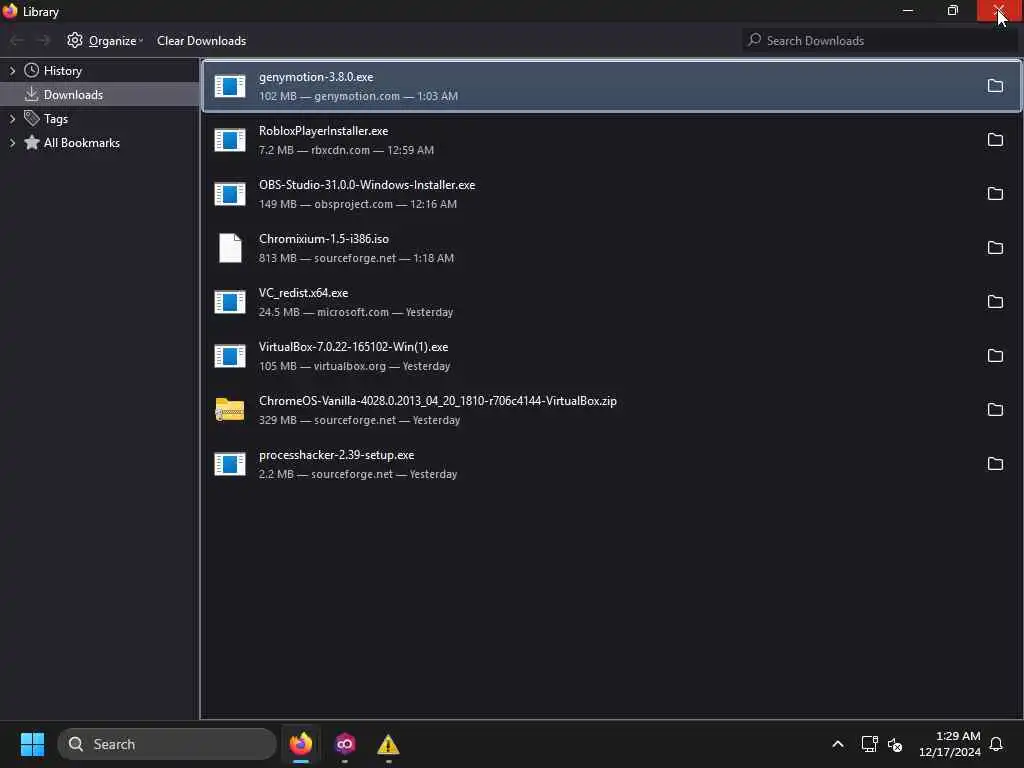
Task: Click the VC_redist.x64.exe file type icon
Action: point(230,302)
